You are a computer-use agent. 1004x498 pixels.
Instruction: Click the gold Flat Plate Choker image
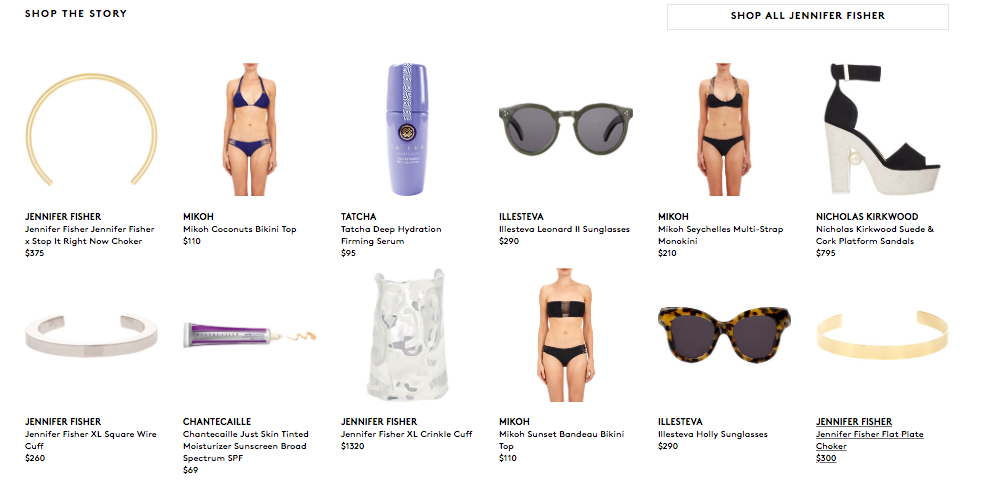coord(881,335)
